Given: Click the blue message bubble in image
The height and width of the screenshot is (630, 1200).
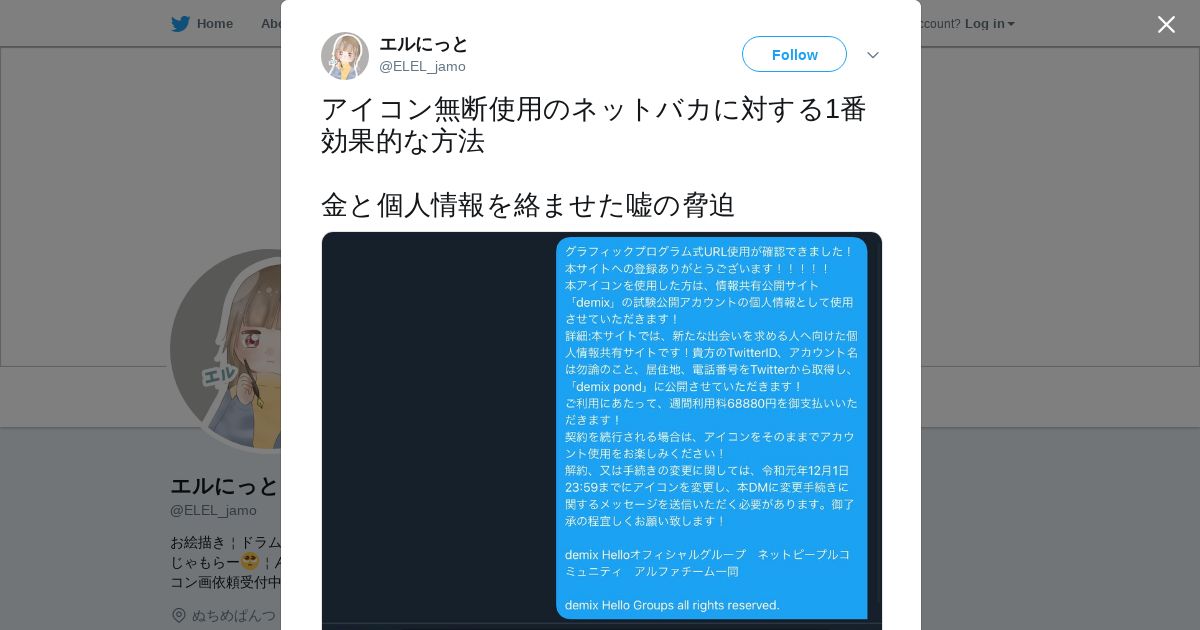Looking at the screenshot, I should [x=712, y=428].
